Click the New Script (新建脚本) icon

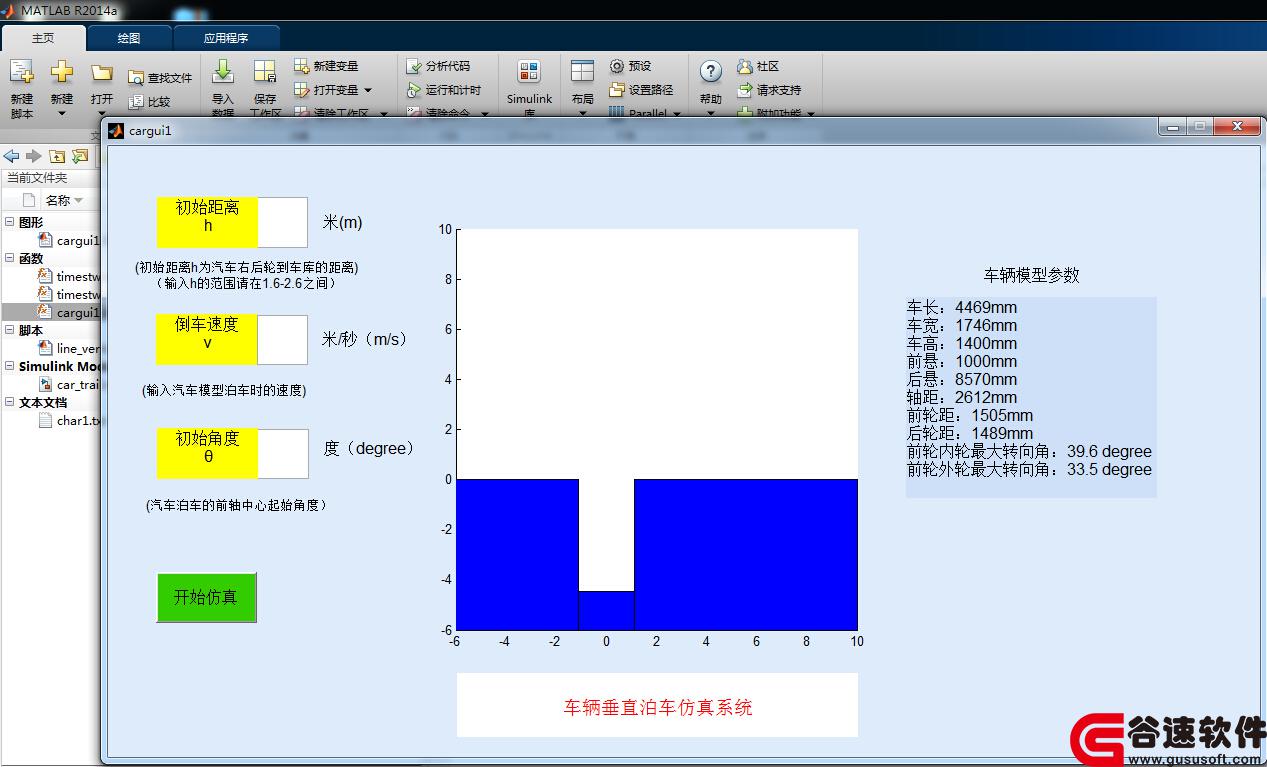tap(21, 72)
